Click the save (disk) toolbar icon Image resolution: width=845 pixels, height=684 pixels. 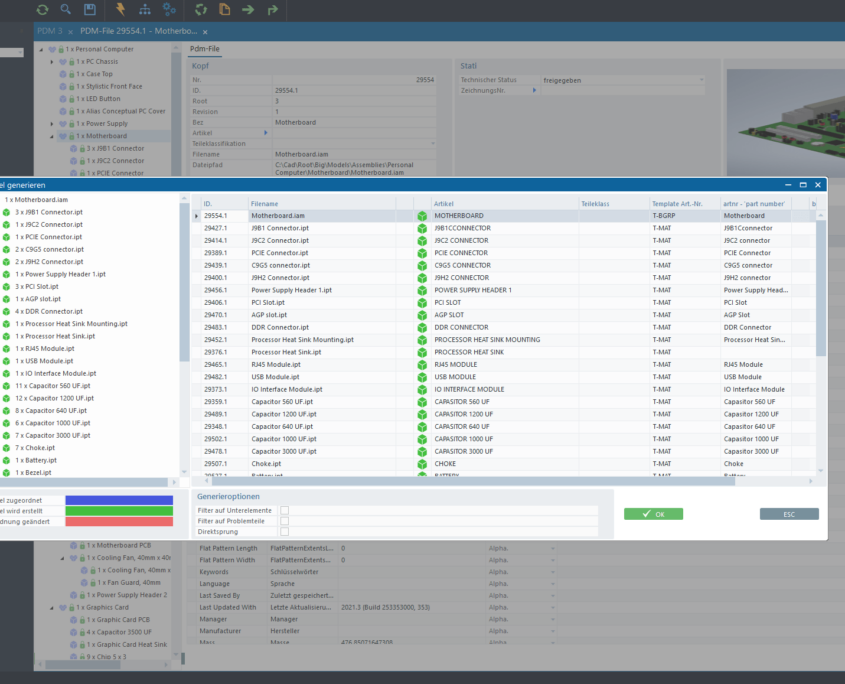[x=90, y=9]
